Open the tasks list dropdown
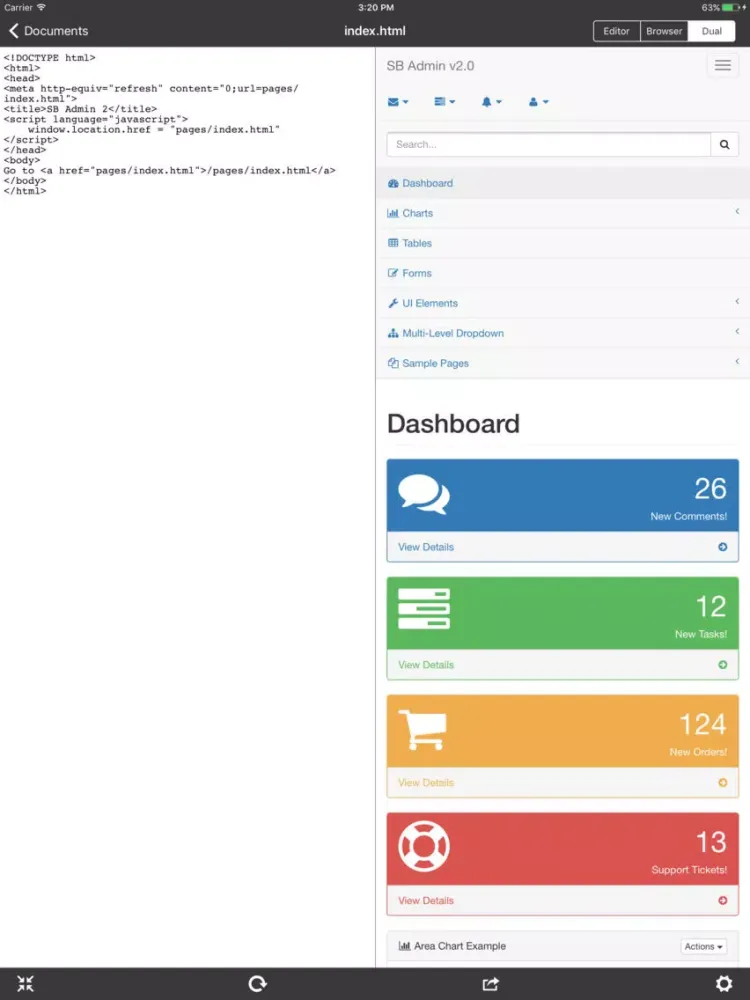 point(445,102)
